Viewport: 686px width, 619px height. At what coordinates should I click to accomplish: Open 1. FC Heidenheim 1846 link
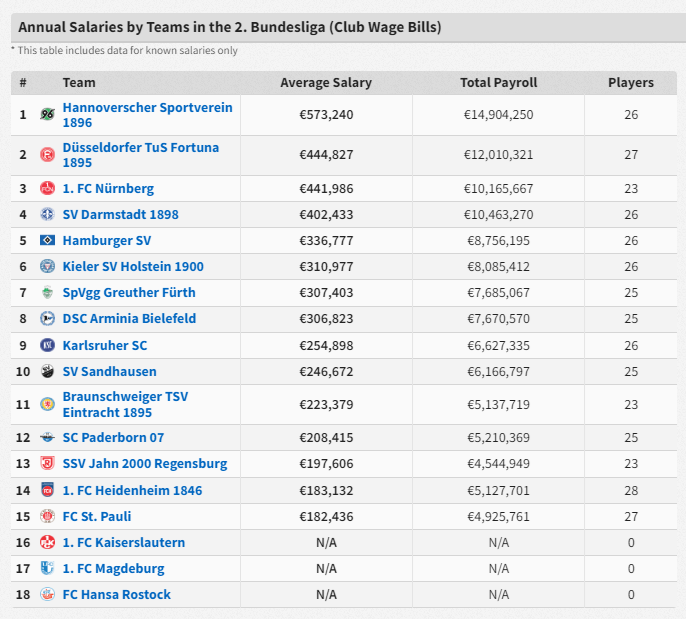pos(132,490)
